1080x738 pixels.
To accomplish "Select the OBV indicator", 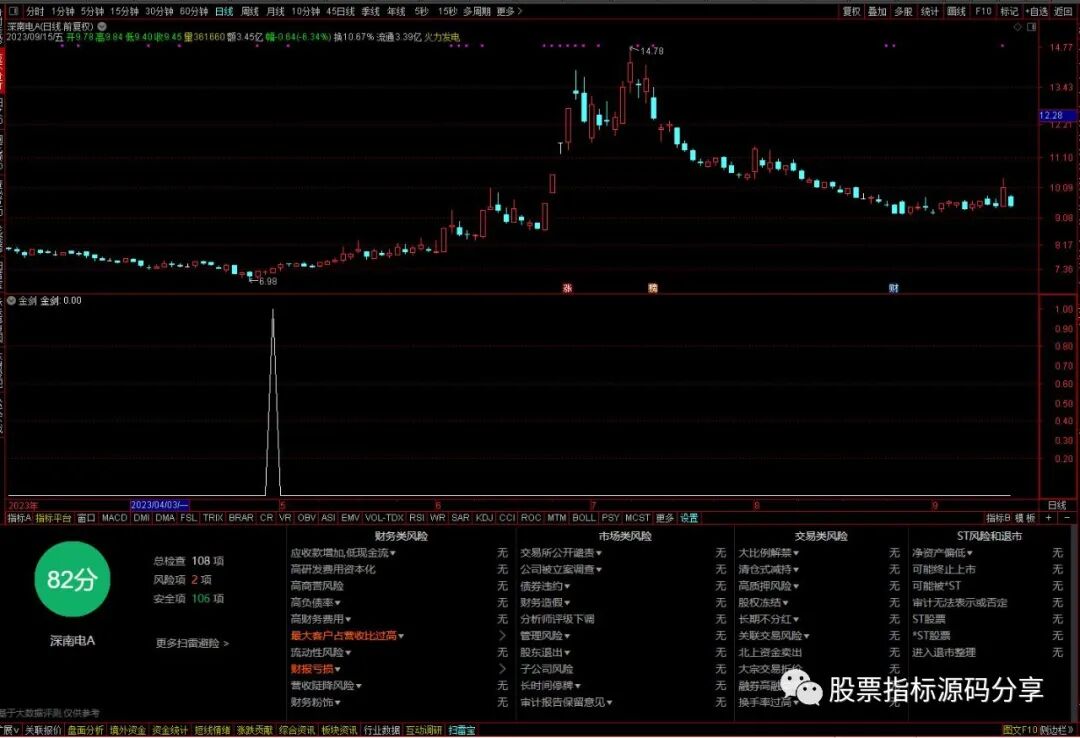I will [307, 517].
